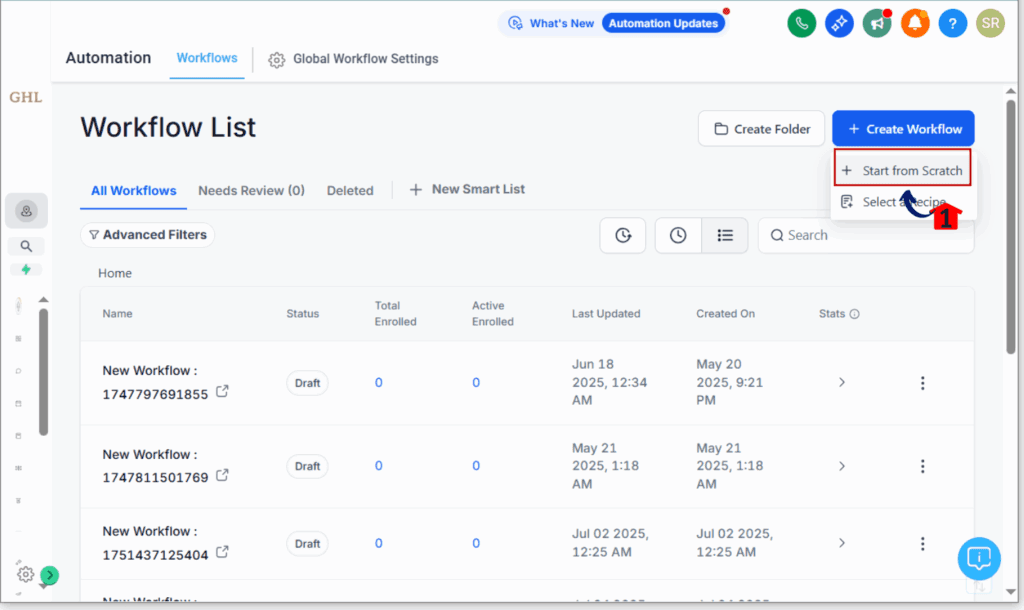This screenshot has width=1024, height=610.
Task: Expand stats chevron for workflow 1747811501769
Action: (x=842, y=466)
